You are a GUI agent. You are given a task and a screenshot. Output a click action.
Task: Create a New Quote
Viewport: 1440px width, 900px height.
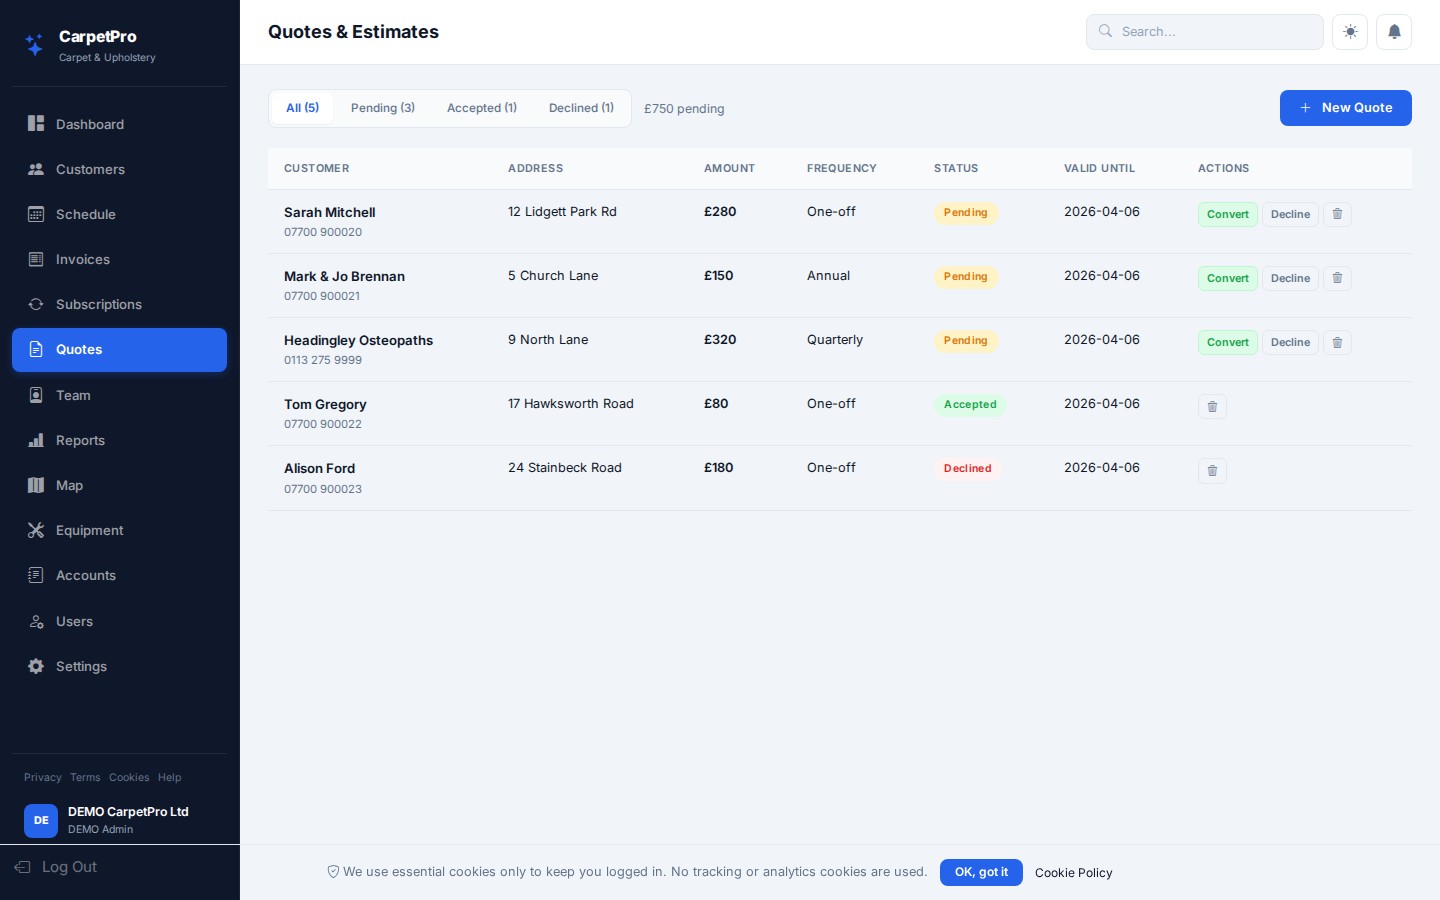click(1345, 108)
